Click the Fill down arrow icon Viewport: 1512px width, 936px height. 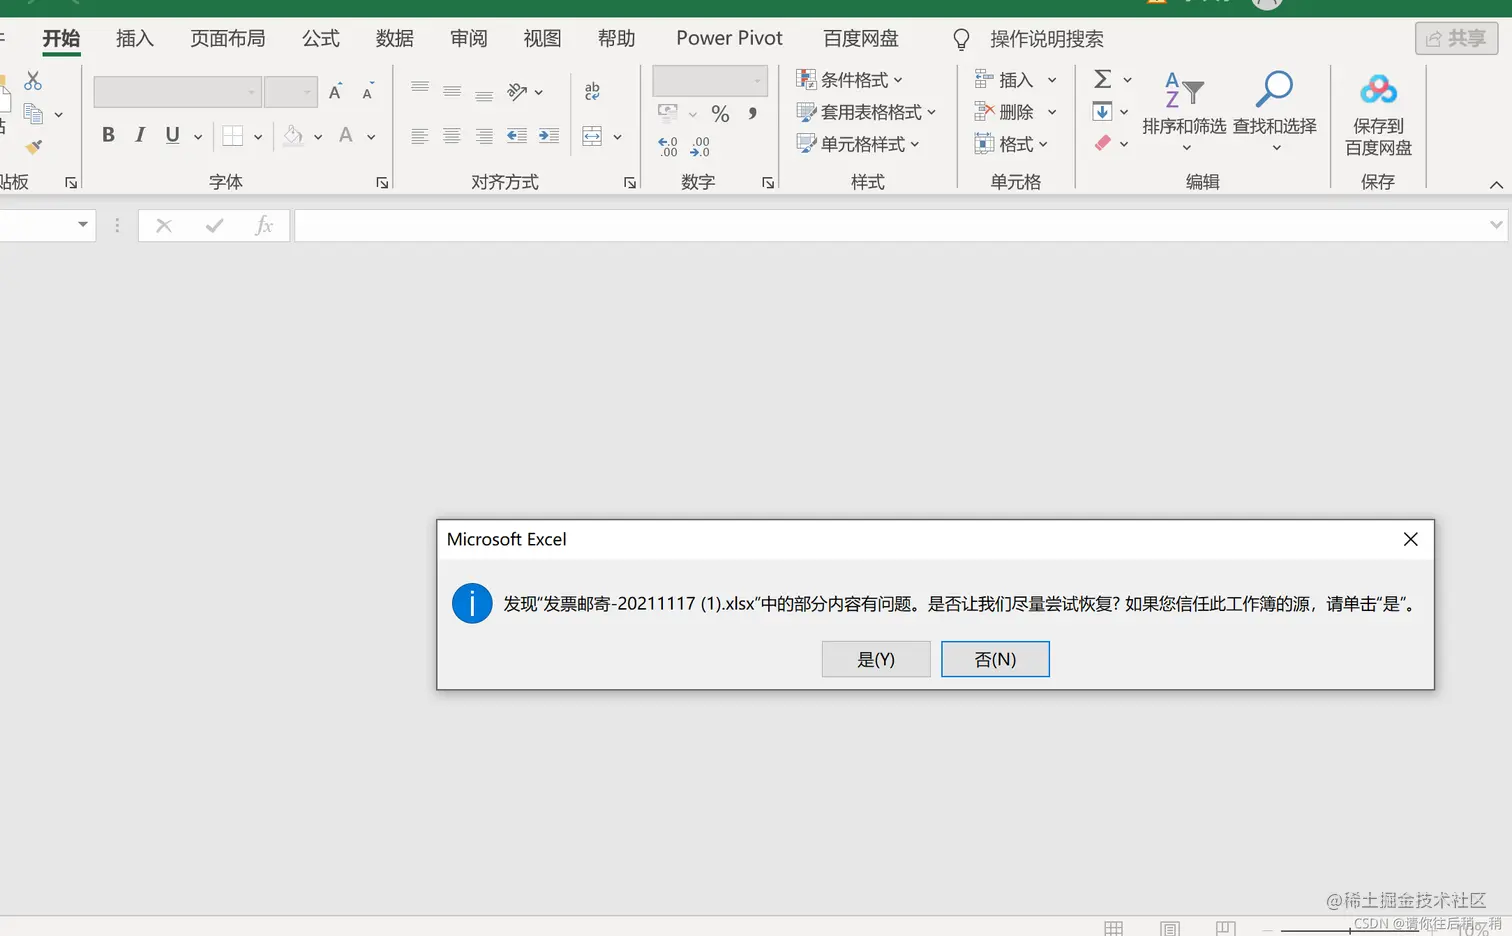pyautogui.click(x=1102, y=112)
